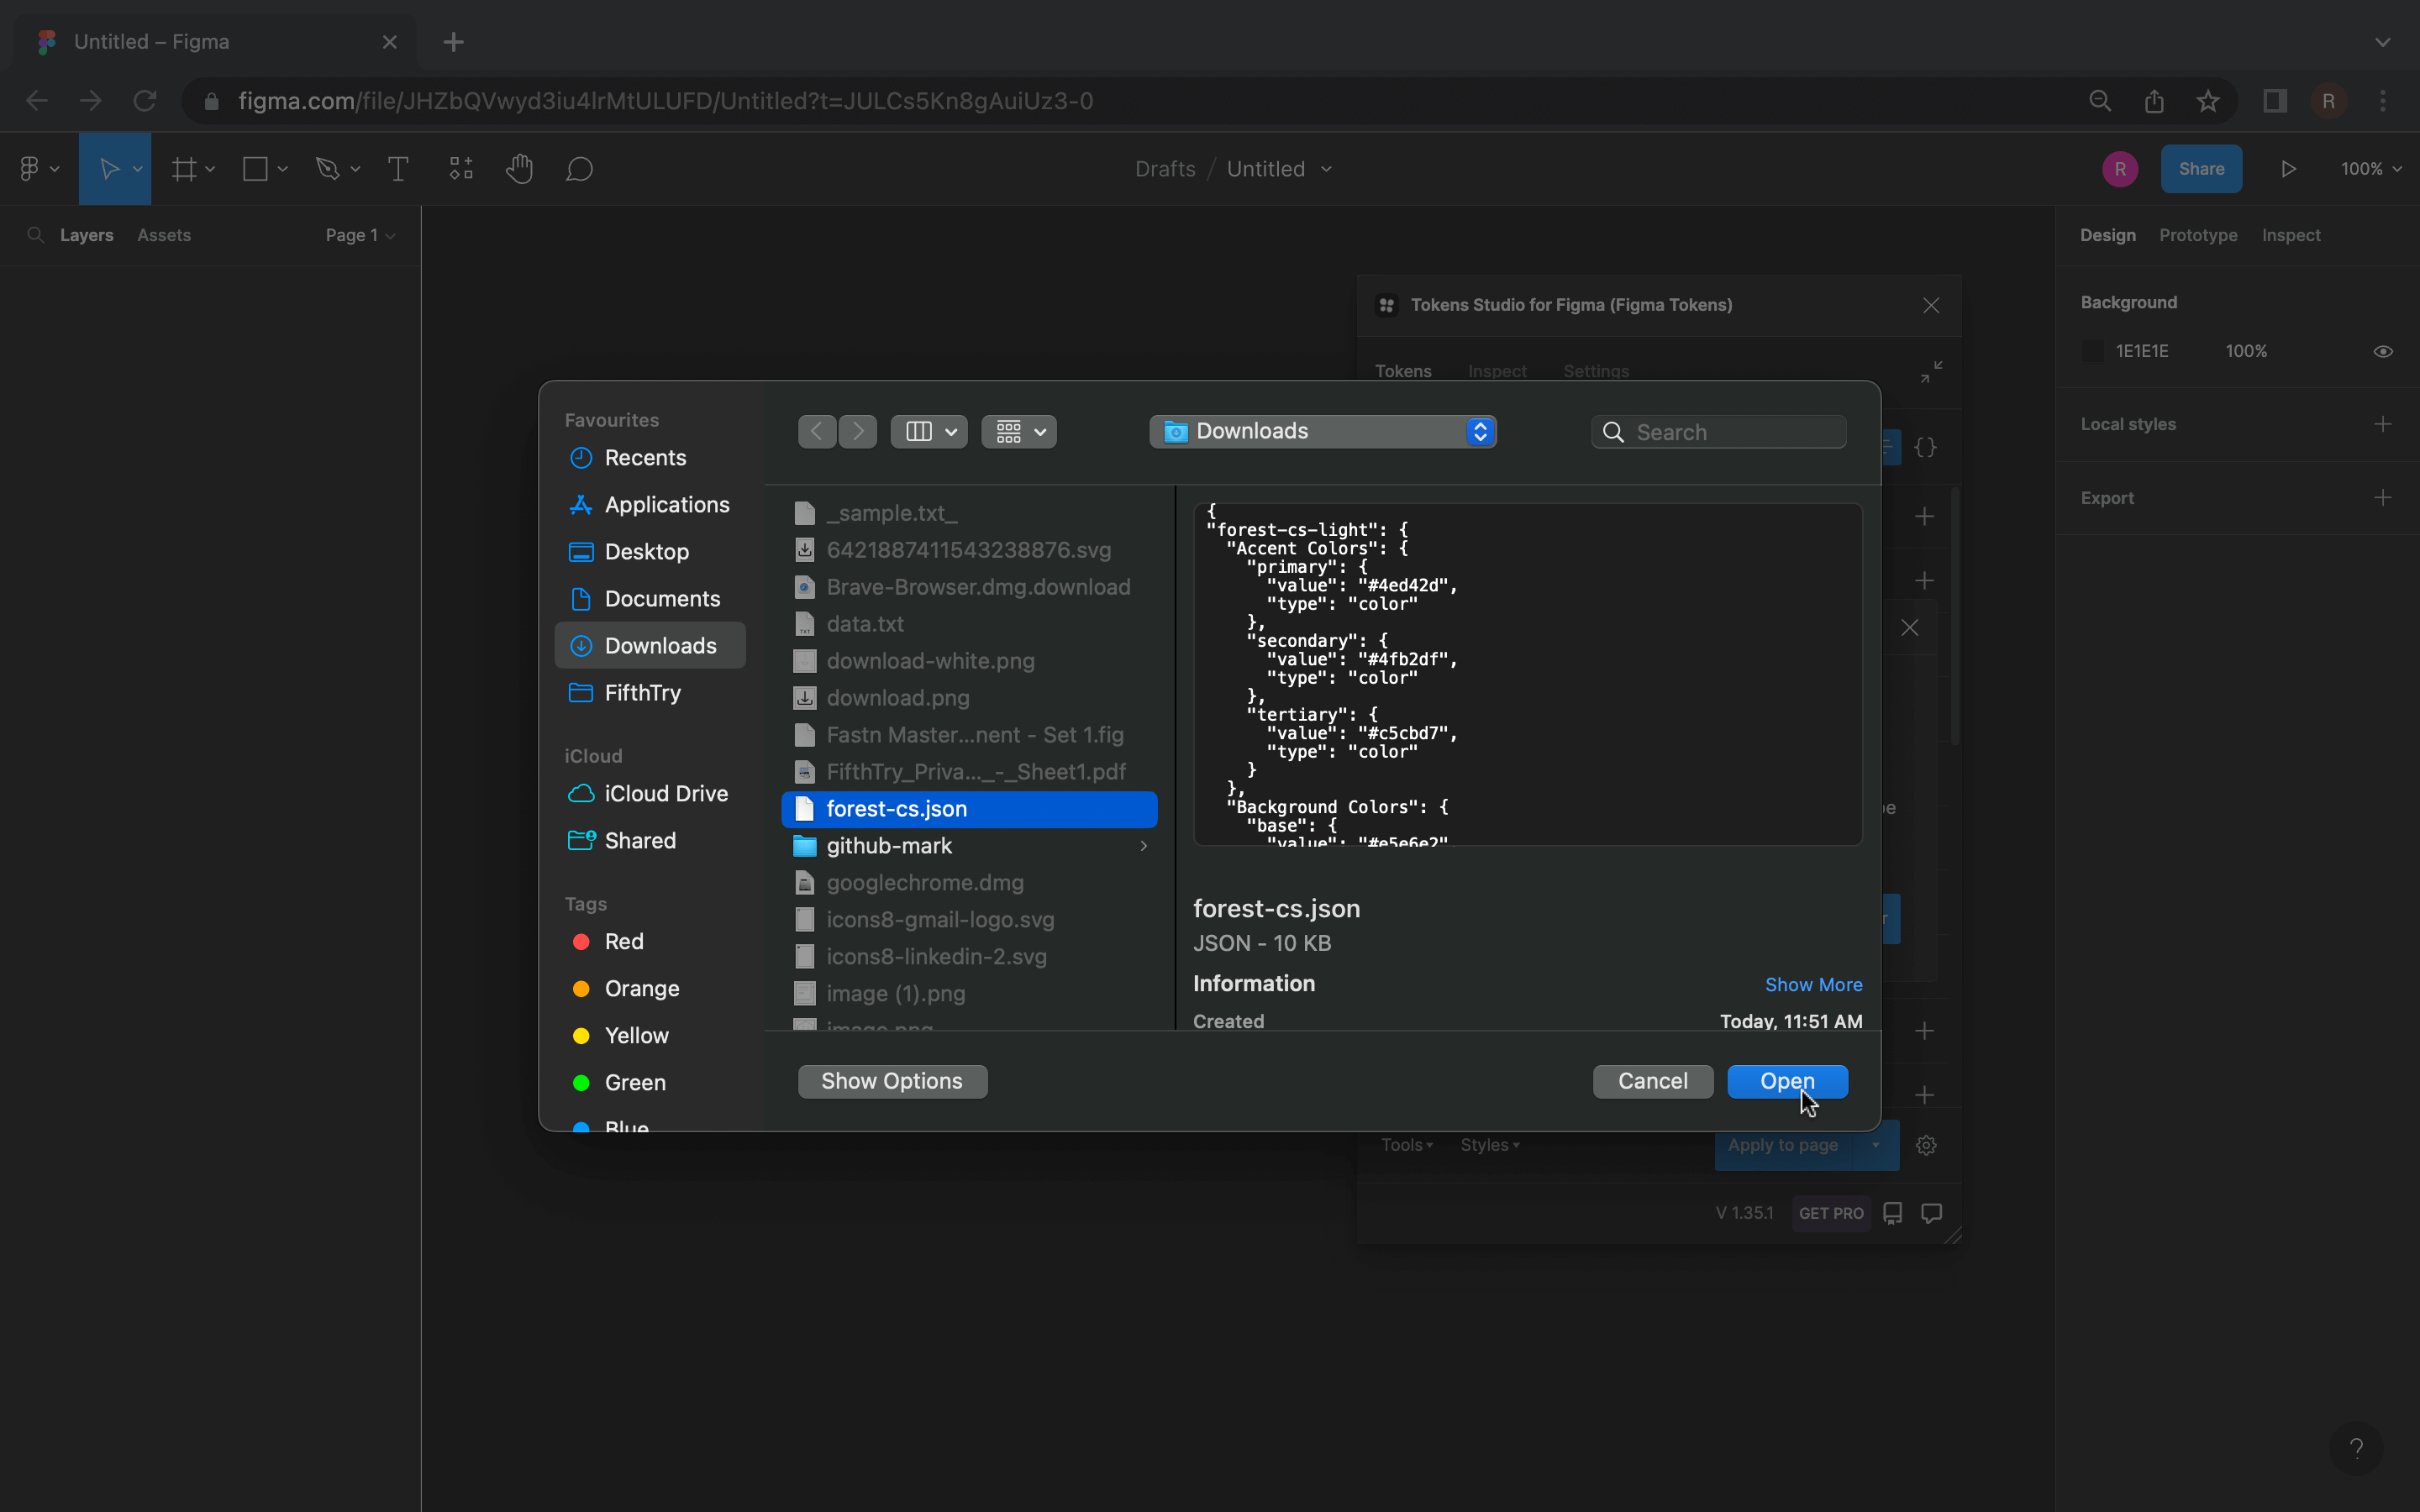The width and height of the screenshot is (2420, 1512).
Task: Select the Text tool
Action: 398,169
